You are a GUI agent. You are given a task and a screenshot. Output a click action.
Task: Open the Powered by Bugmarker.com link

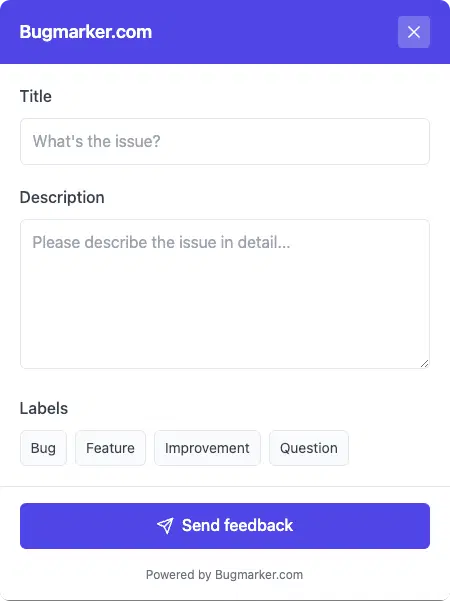[x=225, y=575]
